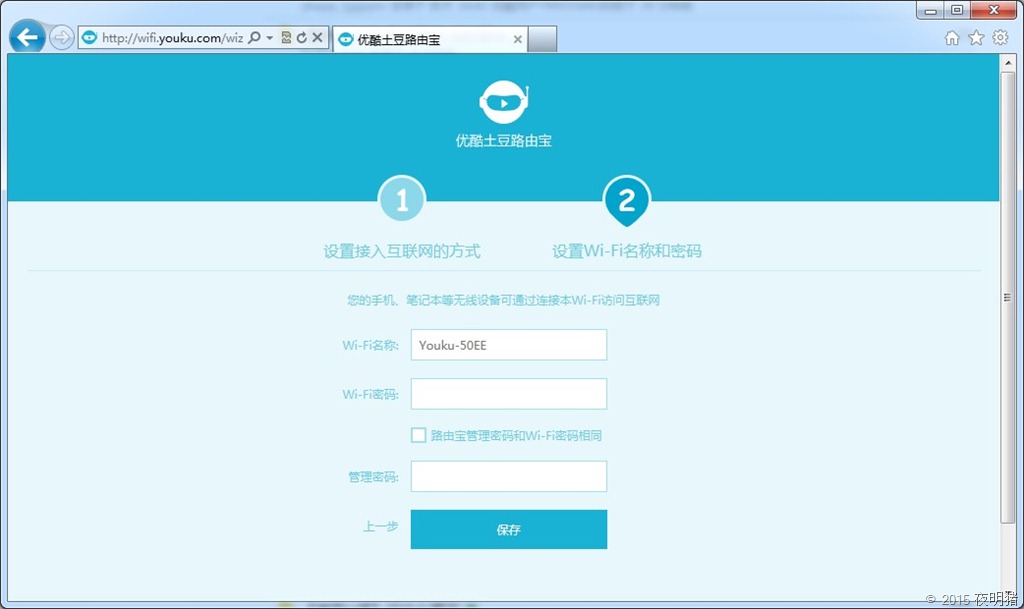Image resolution: width=1024 pixels, height=609 pixels.
Task: Refresh the page using the reload icon
Action: coord(301,38)
